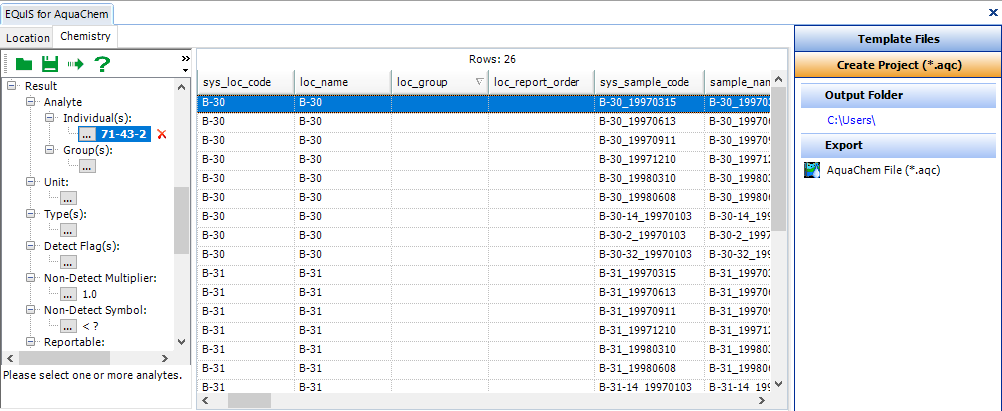Open the C:\Users\ output folder link

pos(851,120)
